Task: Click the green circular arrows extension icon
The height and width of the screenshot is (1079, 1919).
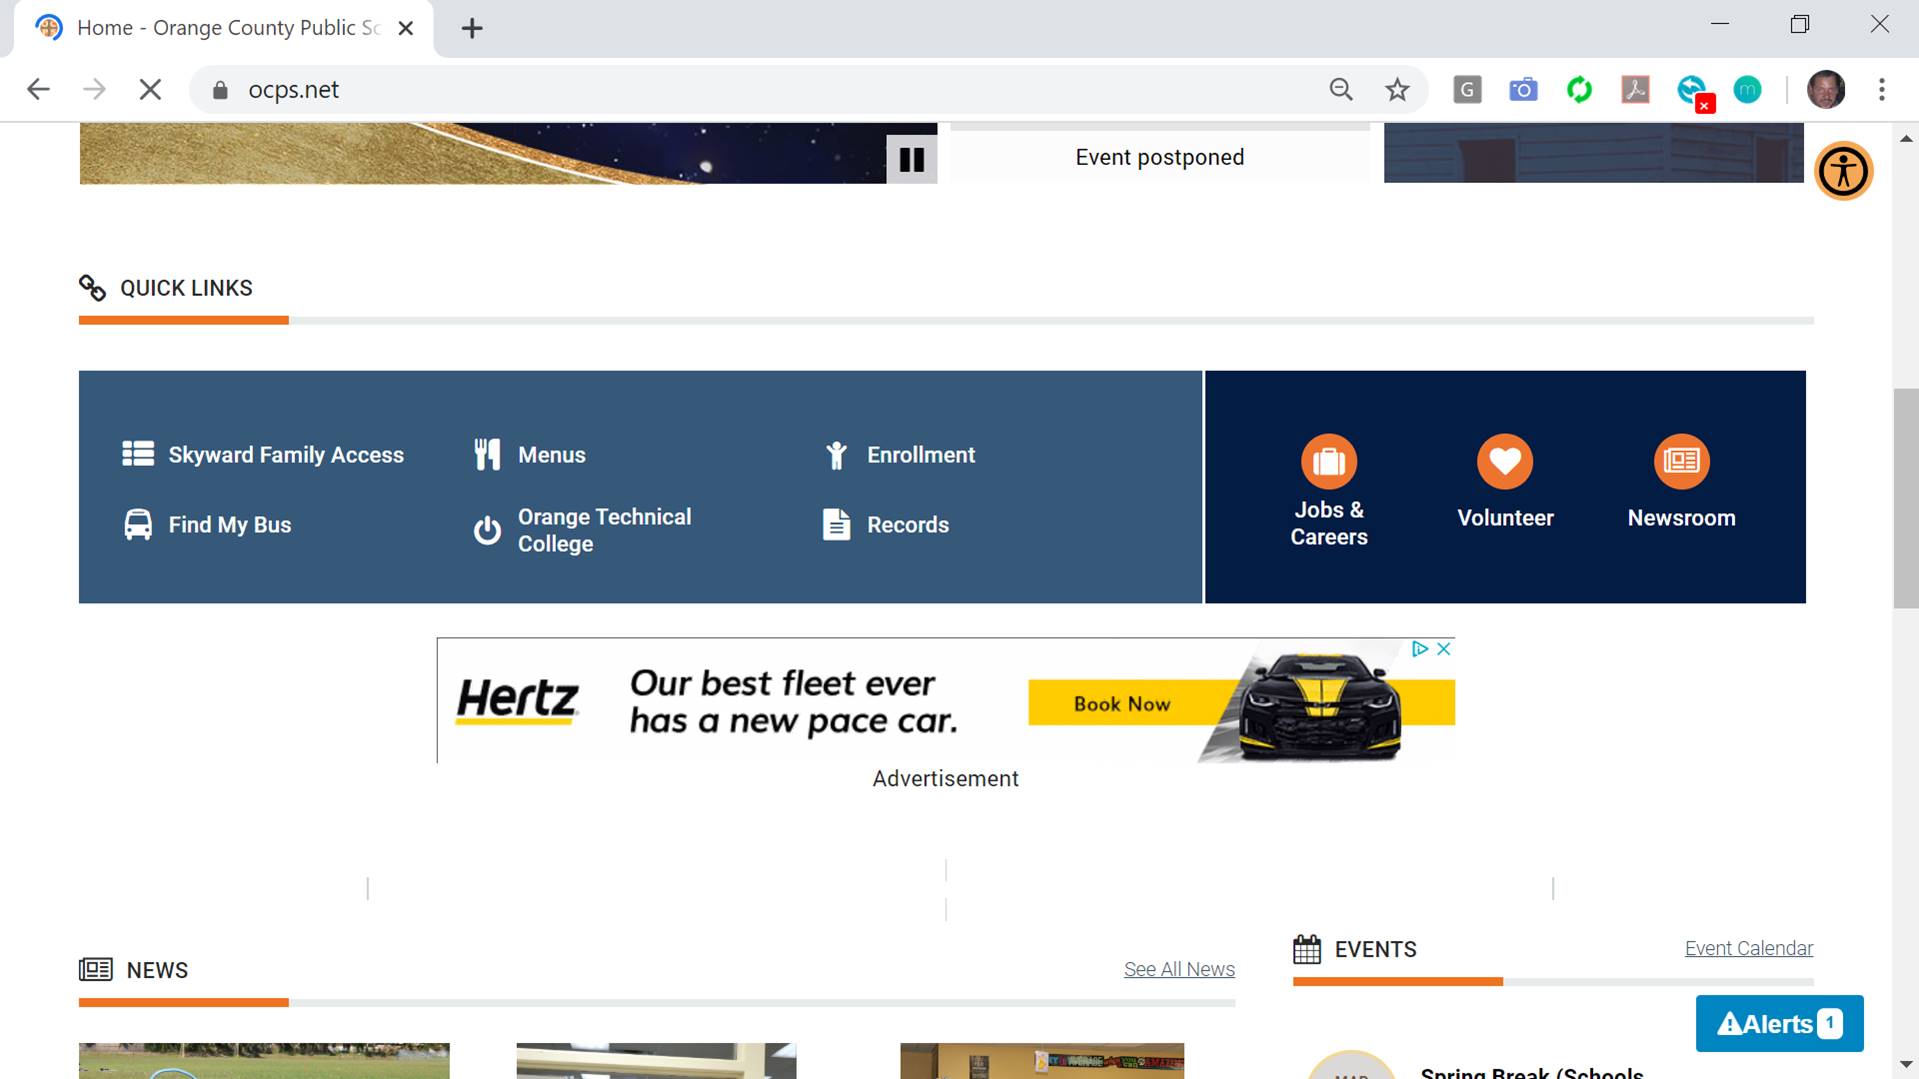Action: pyautogui.click(x=1579, y=90)
